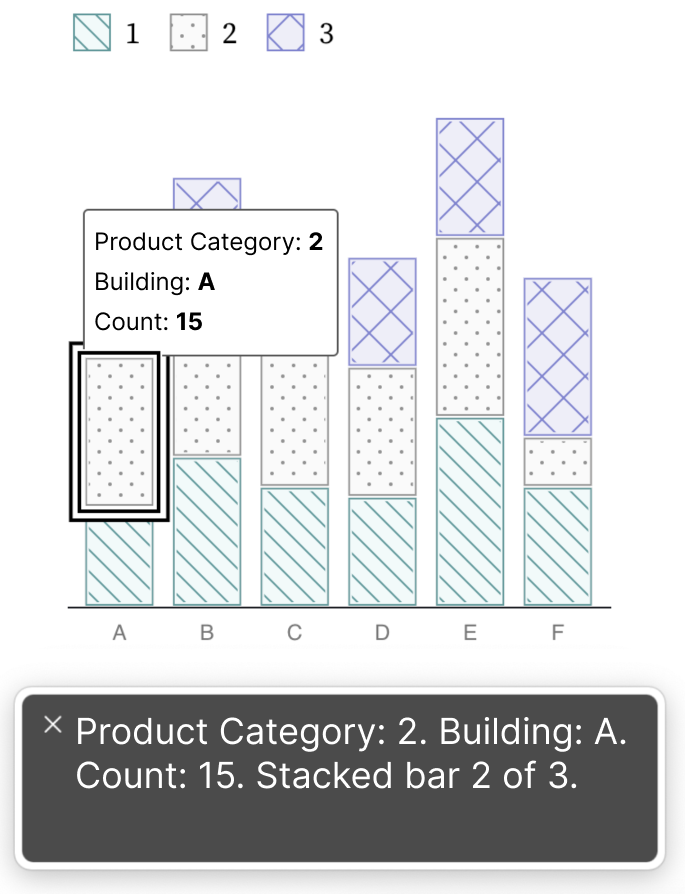685x894 pixels.
Task: Select the striped category 1 bar in A
Action: point(119,563)
